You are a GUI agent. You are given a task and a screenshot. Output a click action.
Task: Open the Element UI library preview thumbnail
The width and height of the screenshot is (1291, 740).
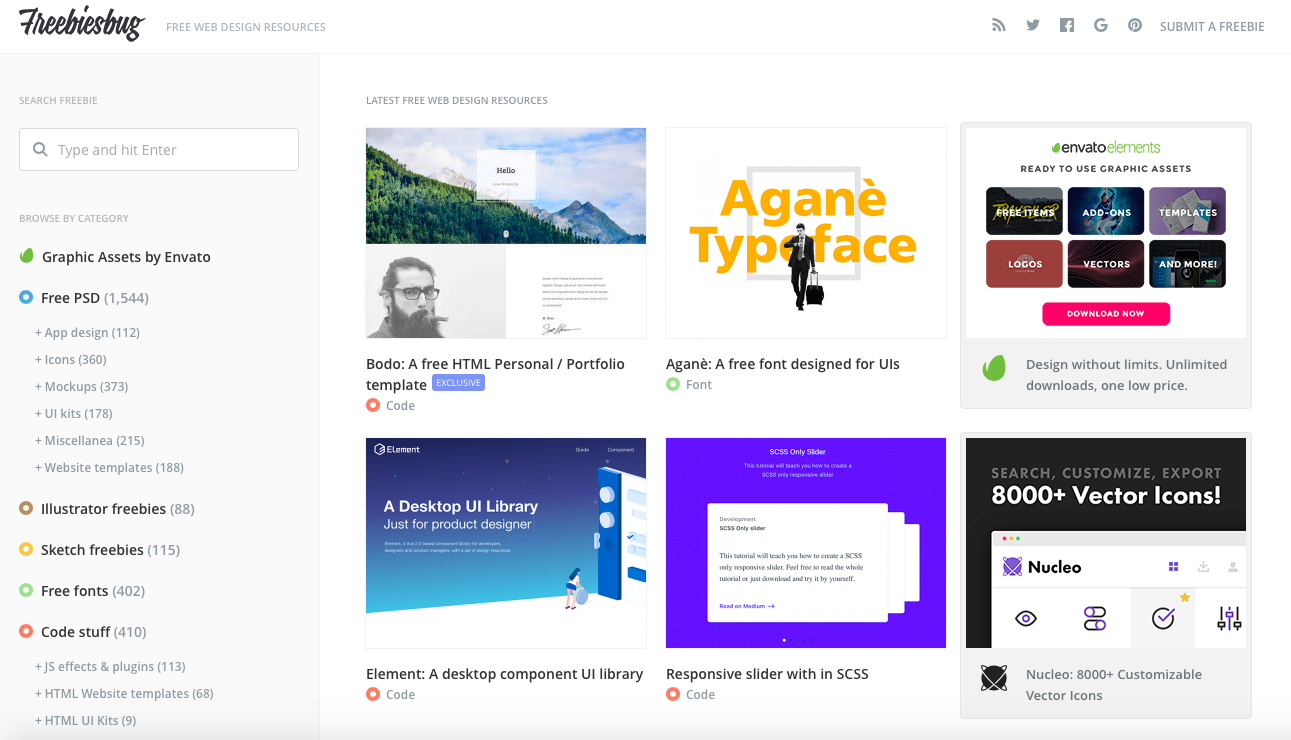pyautogui.click(x=506, y=543)
